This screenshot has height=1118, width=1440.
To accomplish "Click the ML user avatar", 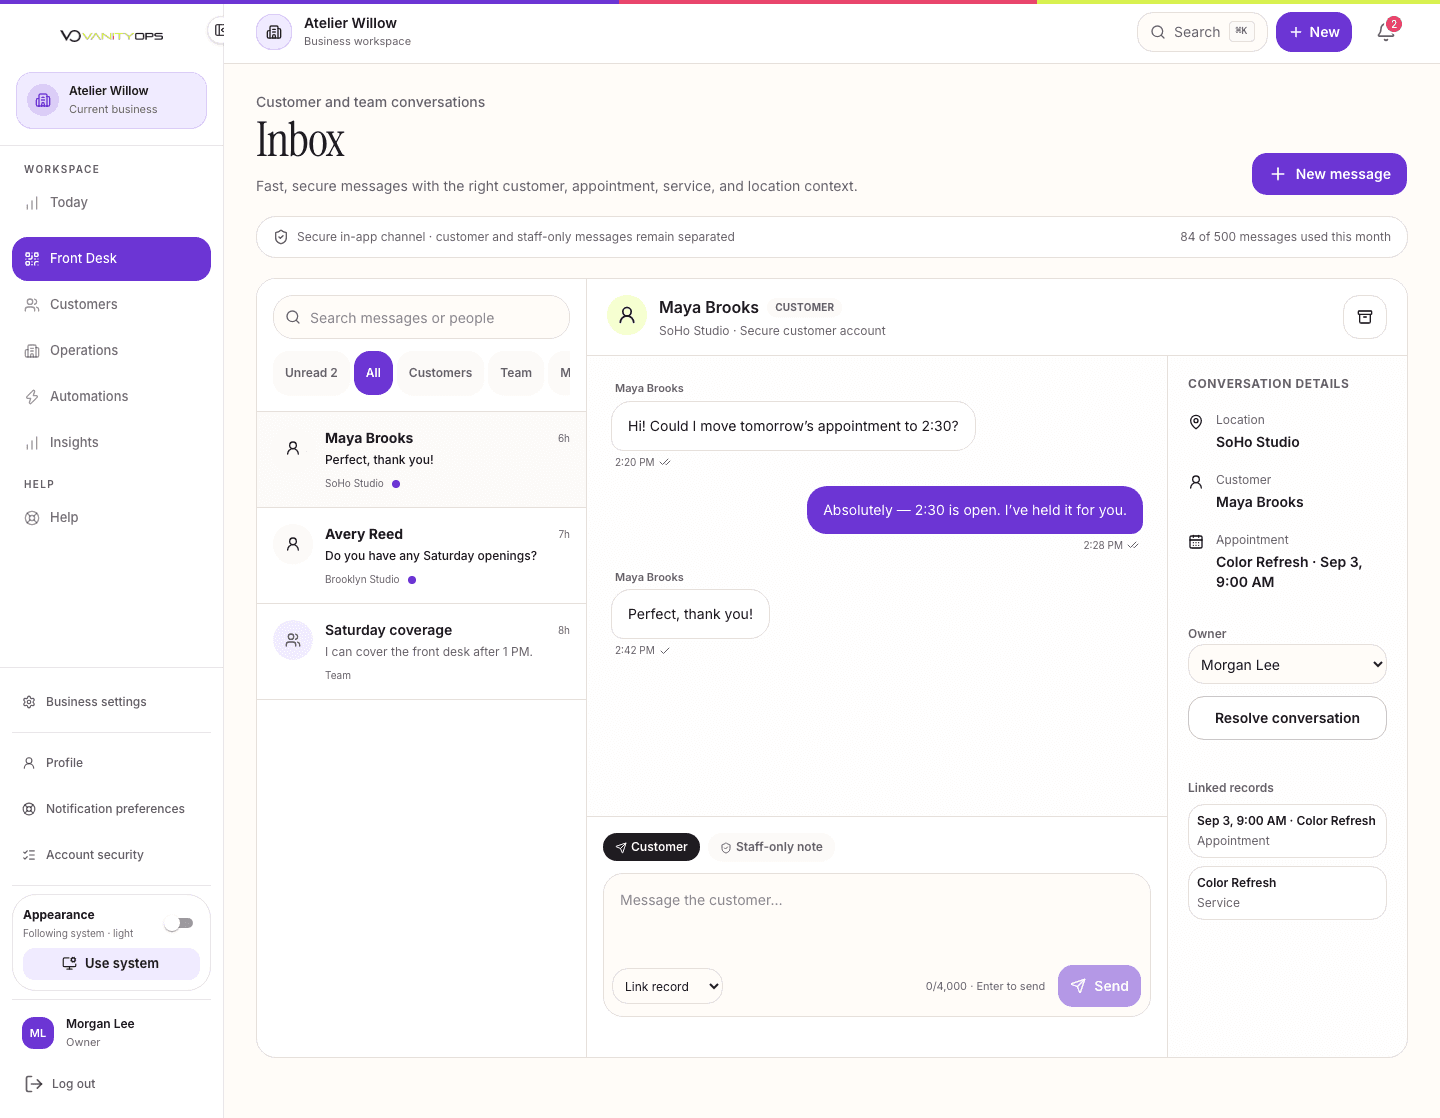I will point(38,1033).
